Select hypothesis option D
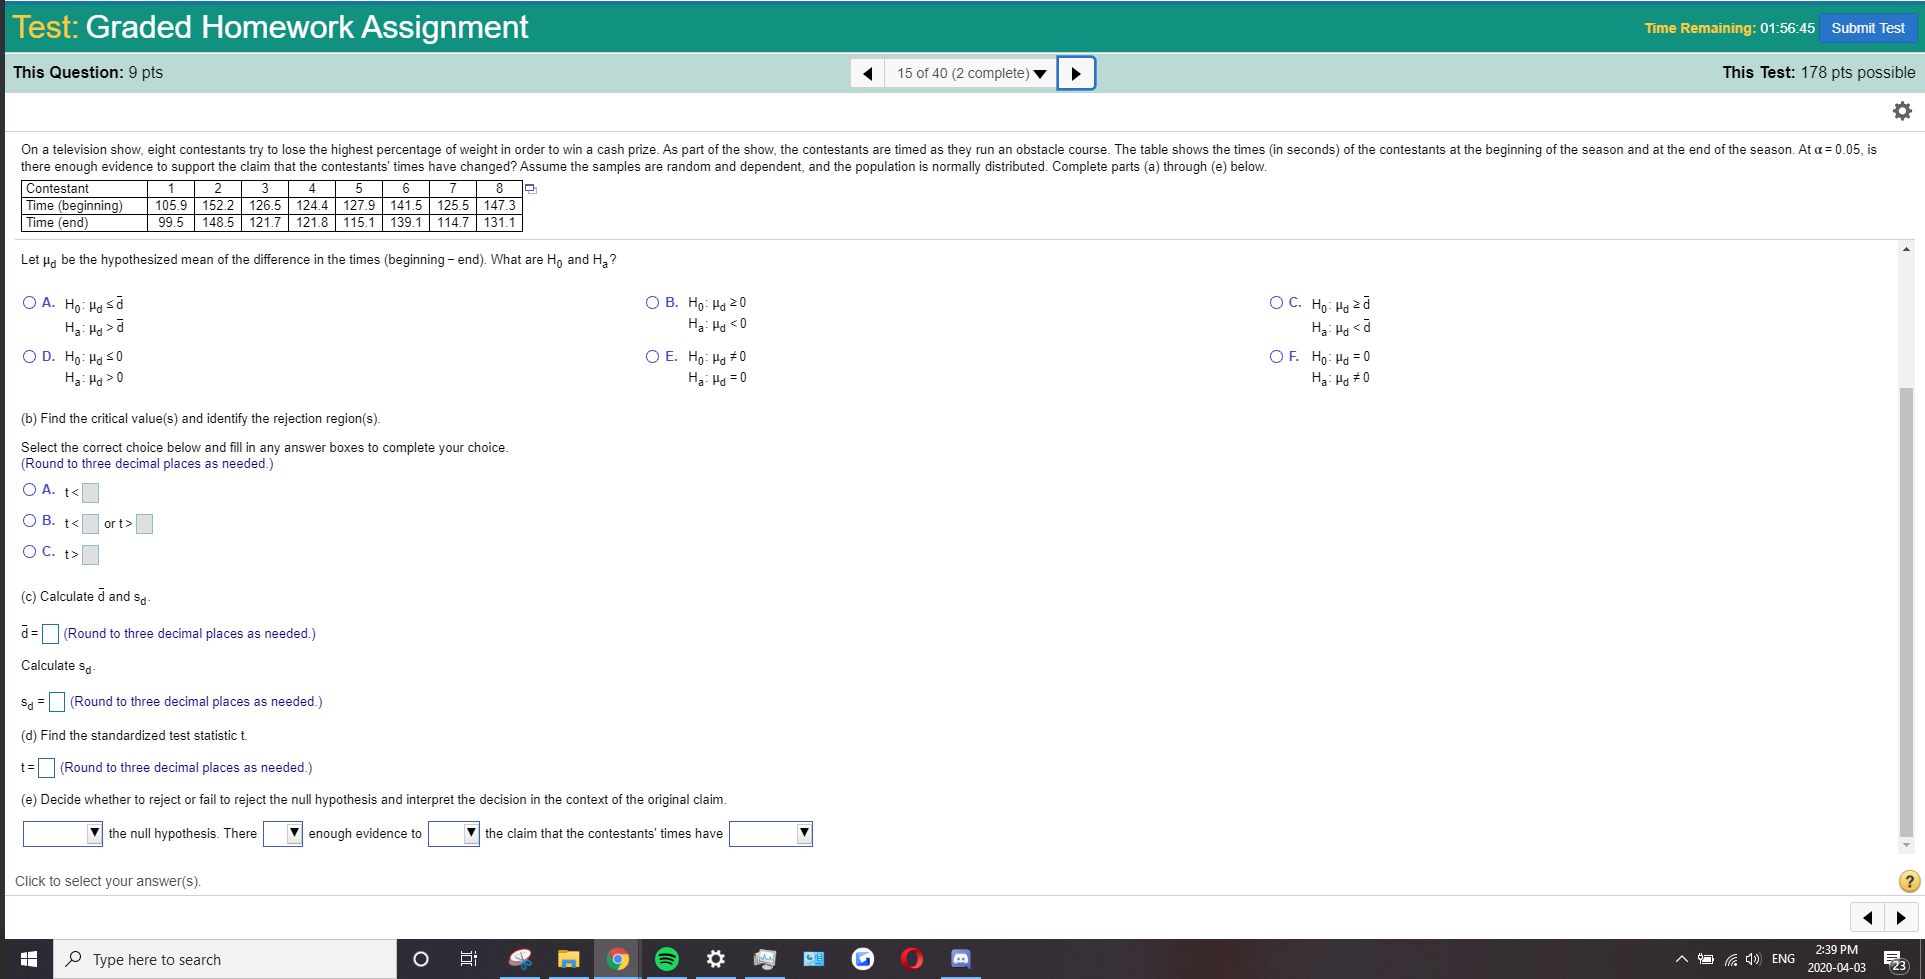This screenshot has width=1925, height=979. tap(29, 355)
